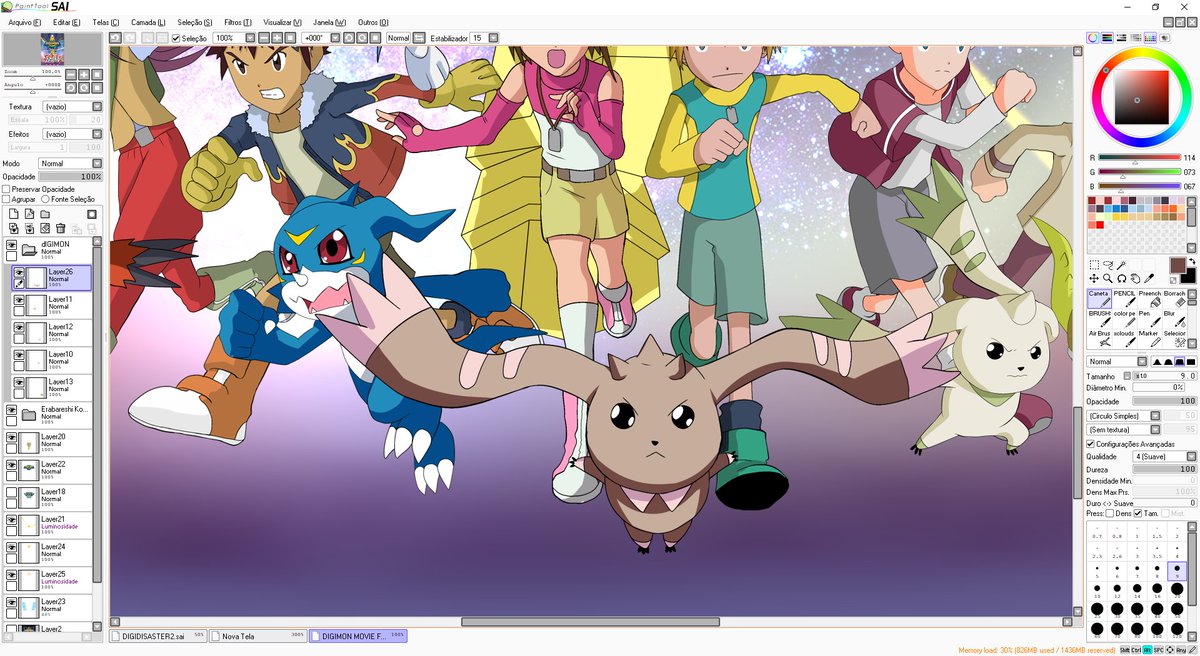Select the PENCIL brush tool

click(x=1124, y=298)
